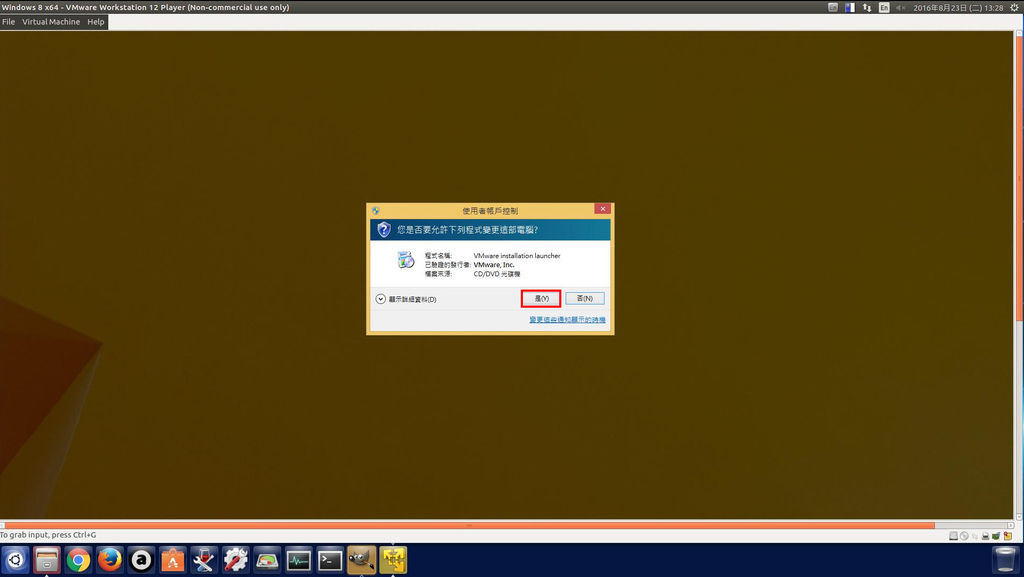The height and width of the screenshot is (577, 1024).
Task: Click the printer device status icon
Action: click(x=985, y=536)
